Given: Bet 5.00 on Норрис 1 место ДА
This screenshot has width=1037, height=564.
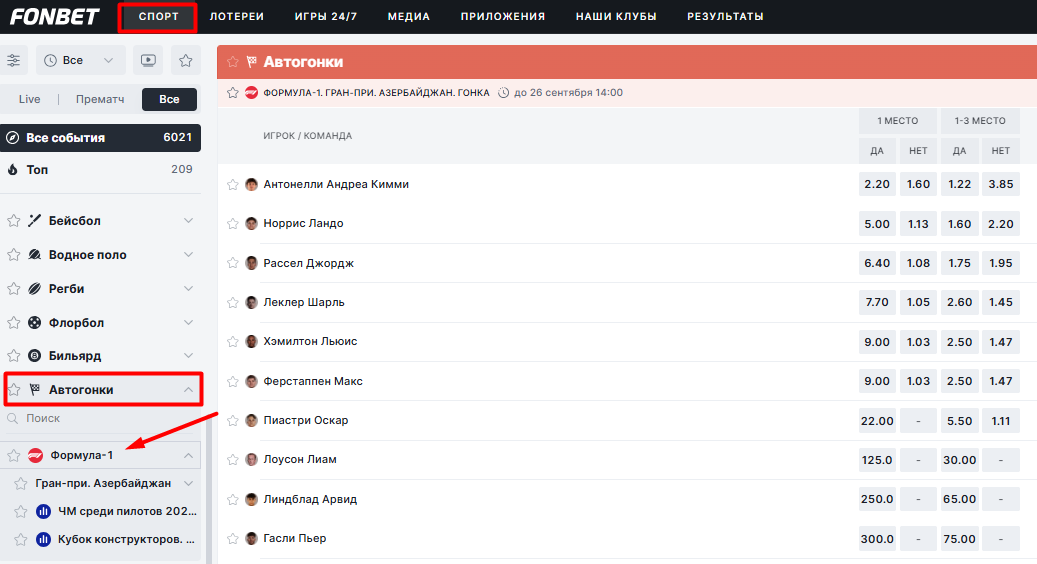Looking at the screenshot, I should (877, 224).
